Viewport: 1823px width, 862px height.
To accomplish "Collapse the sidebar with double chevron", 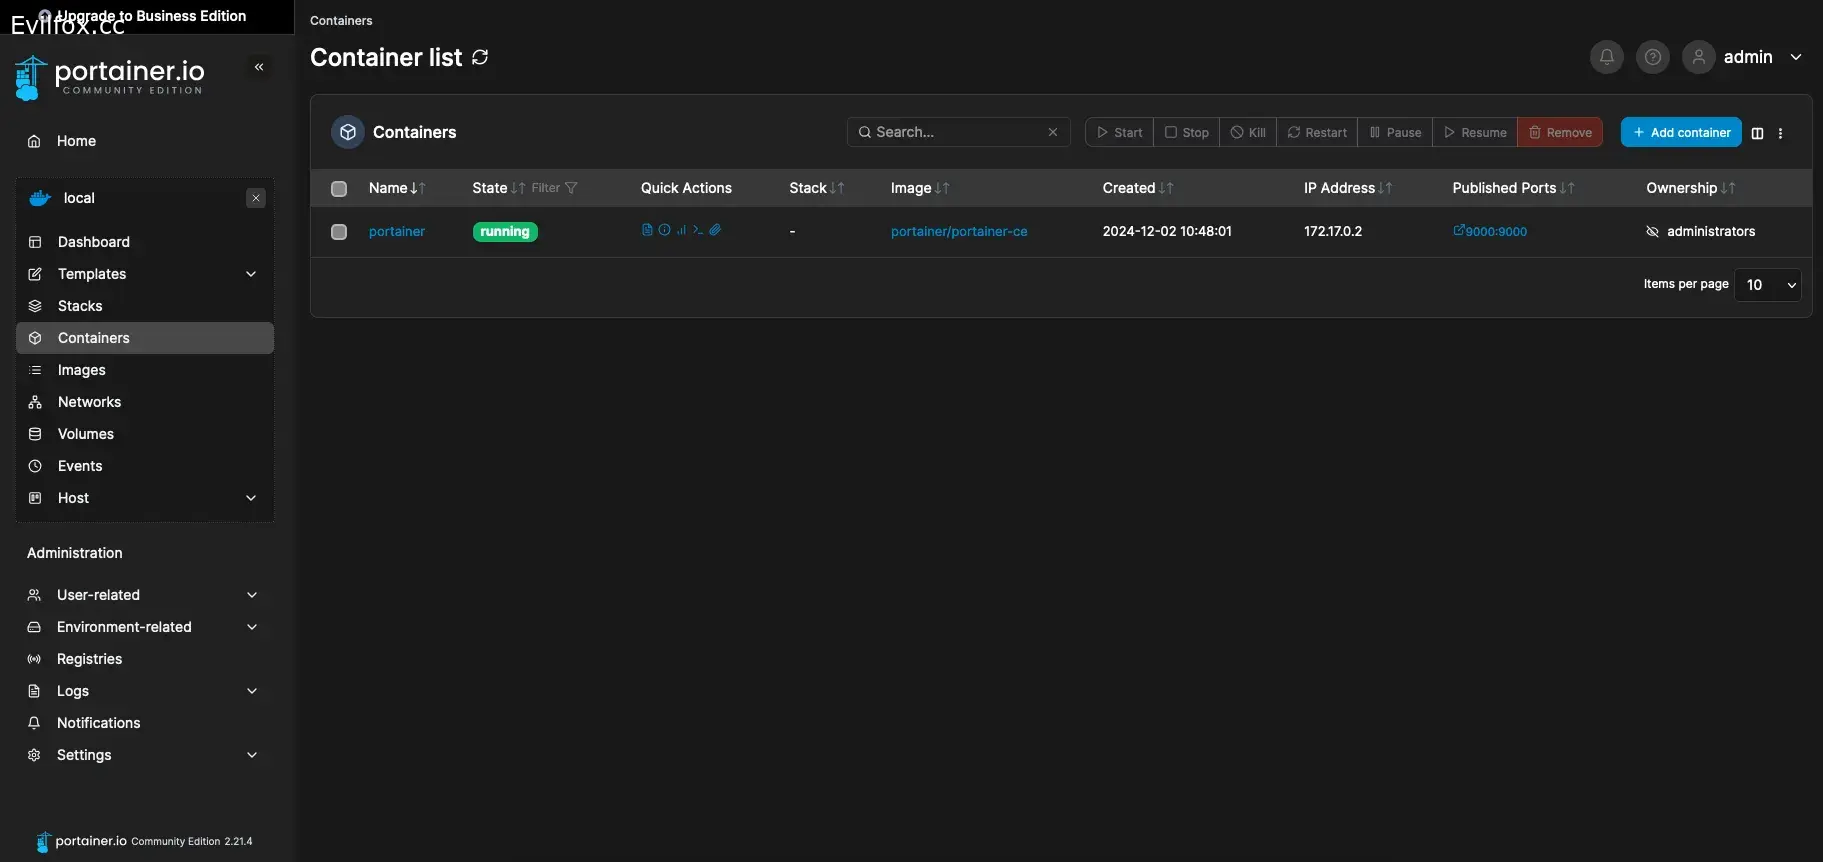I will (x=259, y=67).
